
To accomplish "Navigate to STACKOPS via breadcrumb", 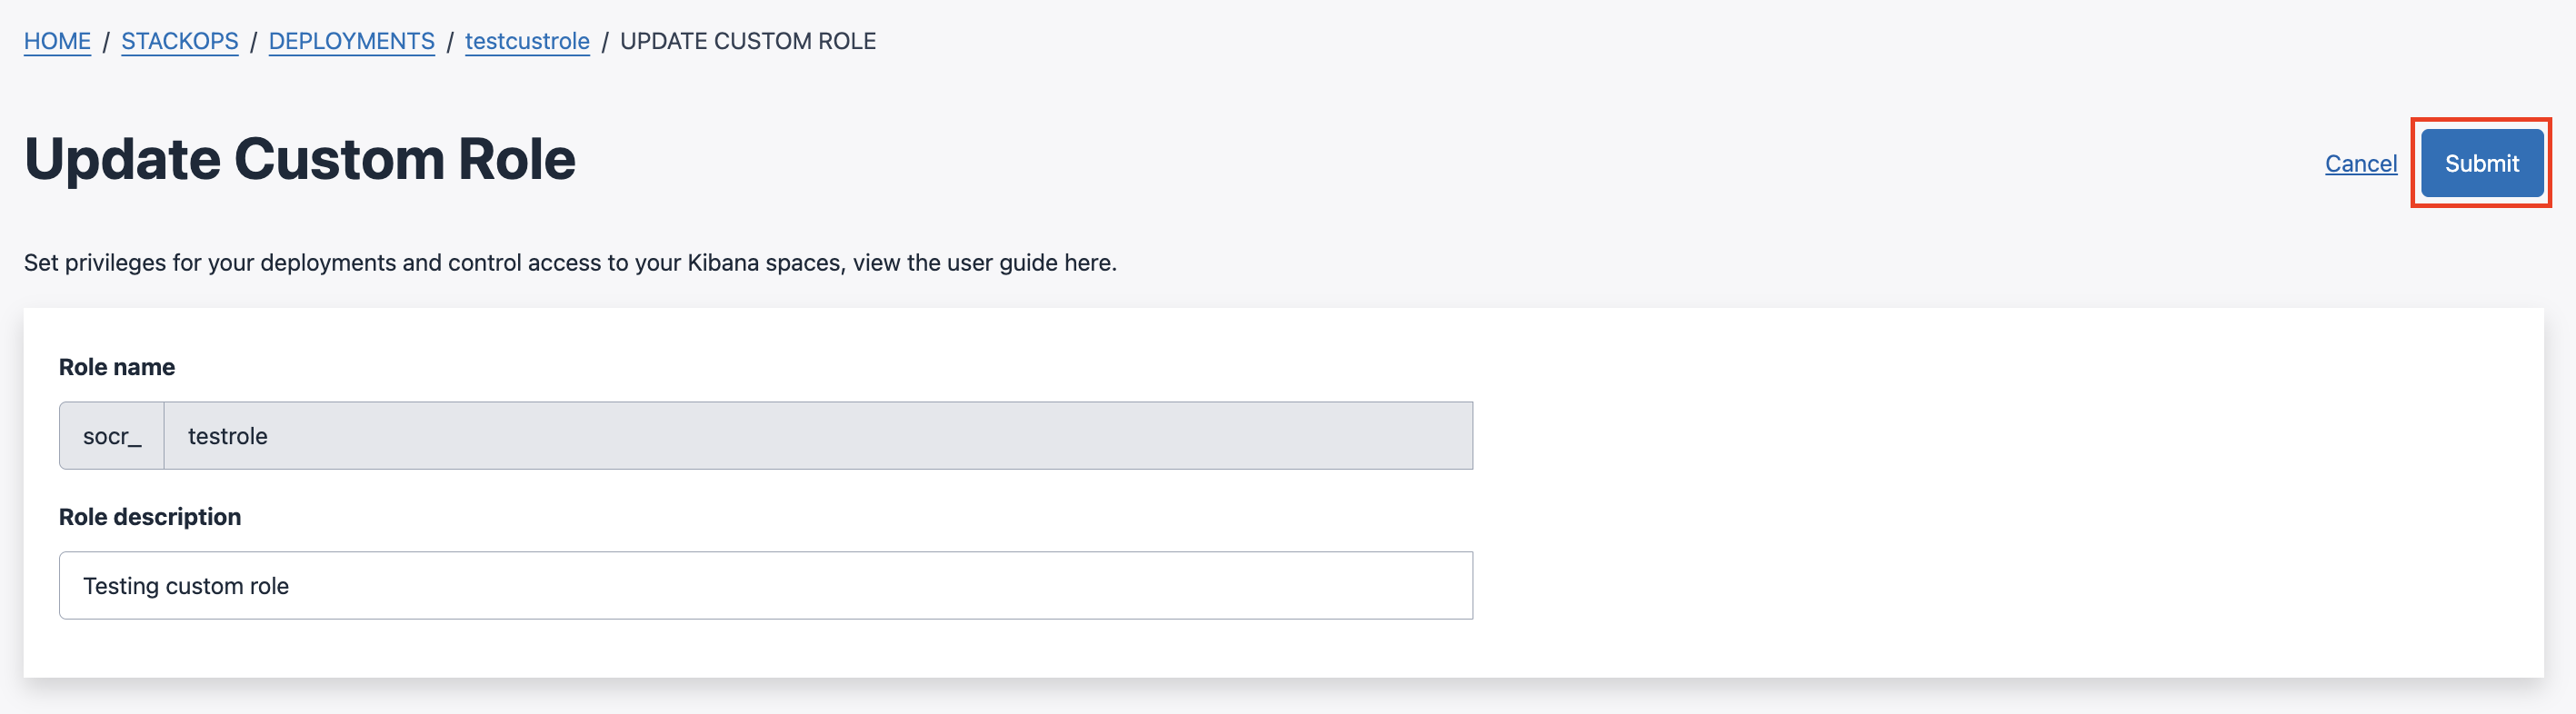I will coord(179,41).
